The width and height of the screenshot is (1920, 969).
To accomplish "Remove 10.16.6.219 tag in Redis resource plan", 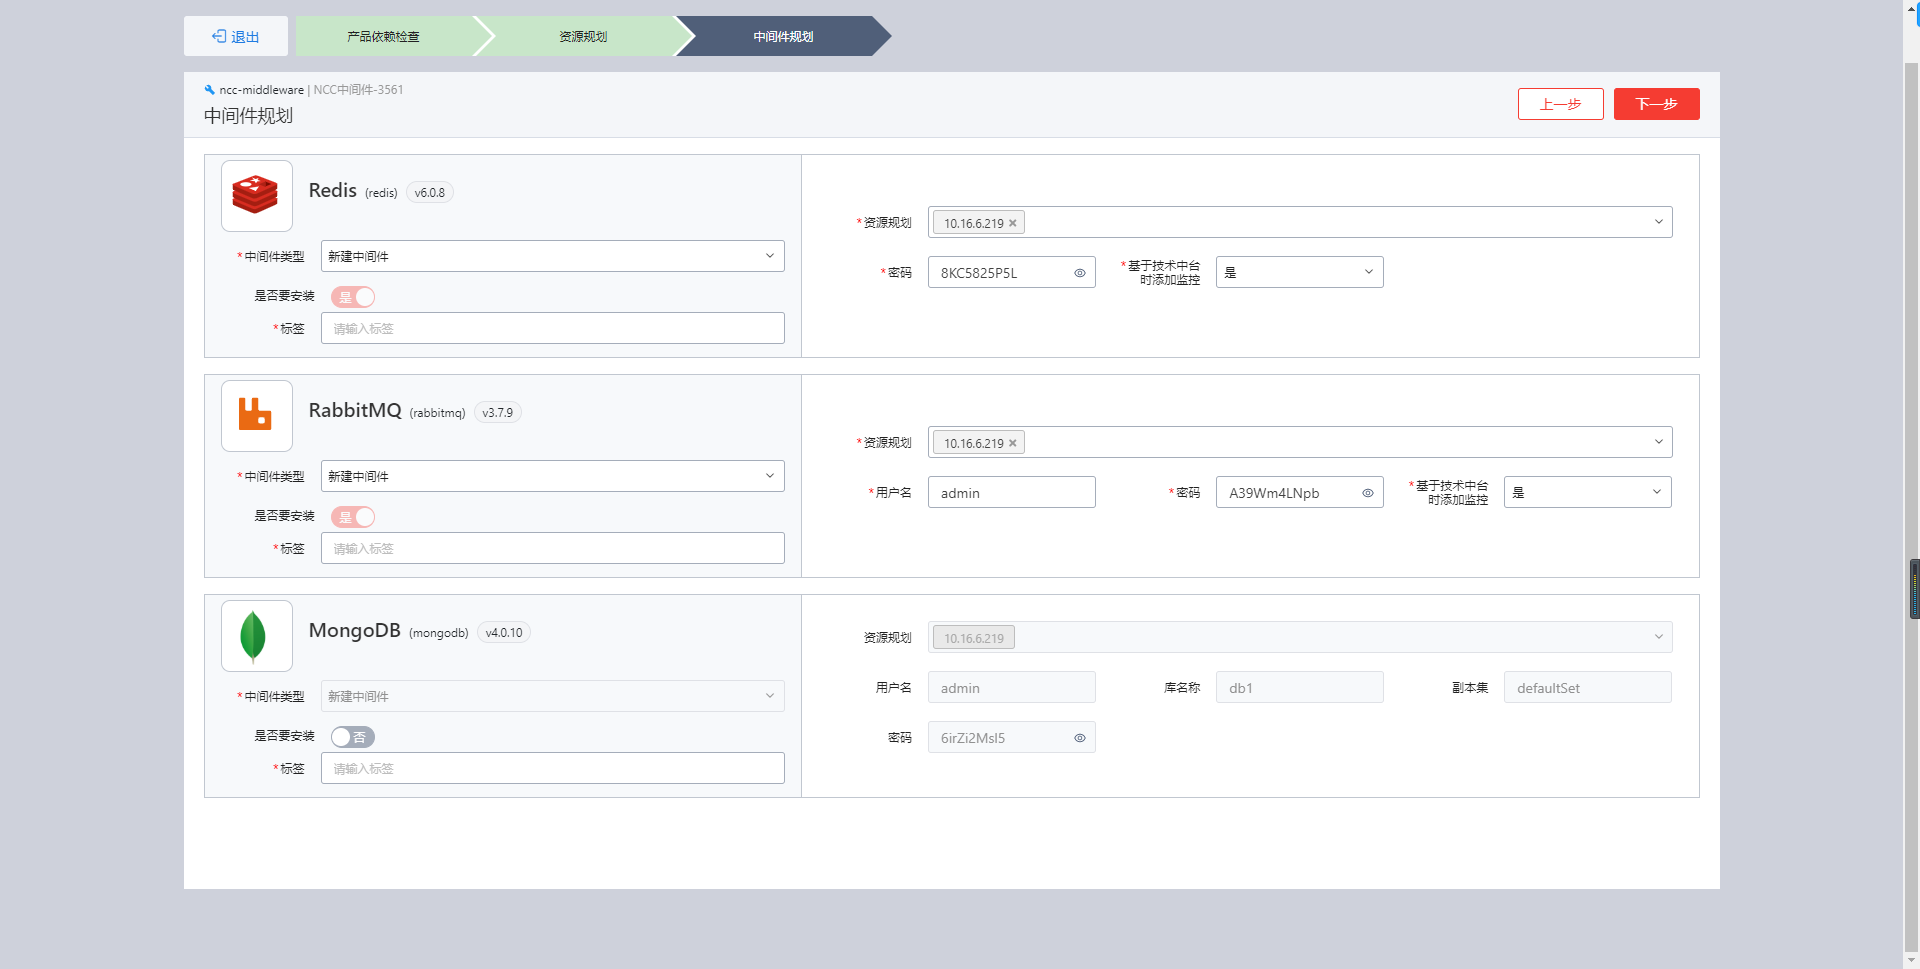I will (1013, 223).
